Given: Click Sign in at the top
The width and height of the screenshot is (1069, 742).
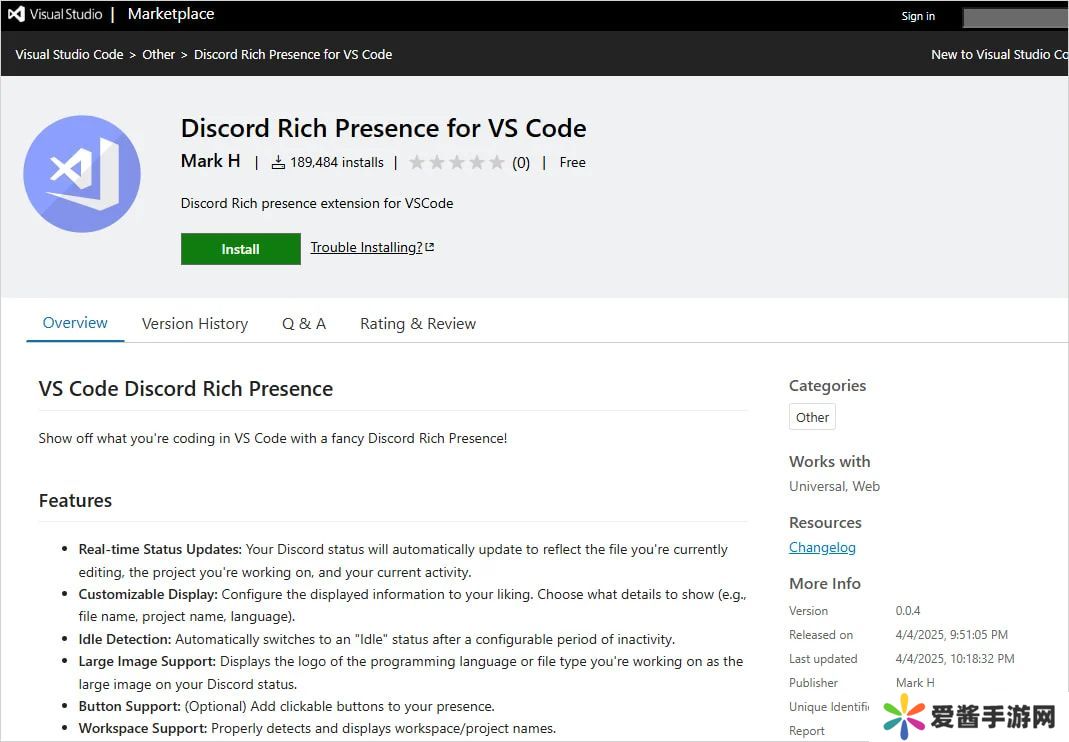Looking at the screenshot, I should pos(918,16).
